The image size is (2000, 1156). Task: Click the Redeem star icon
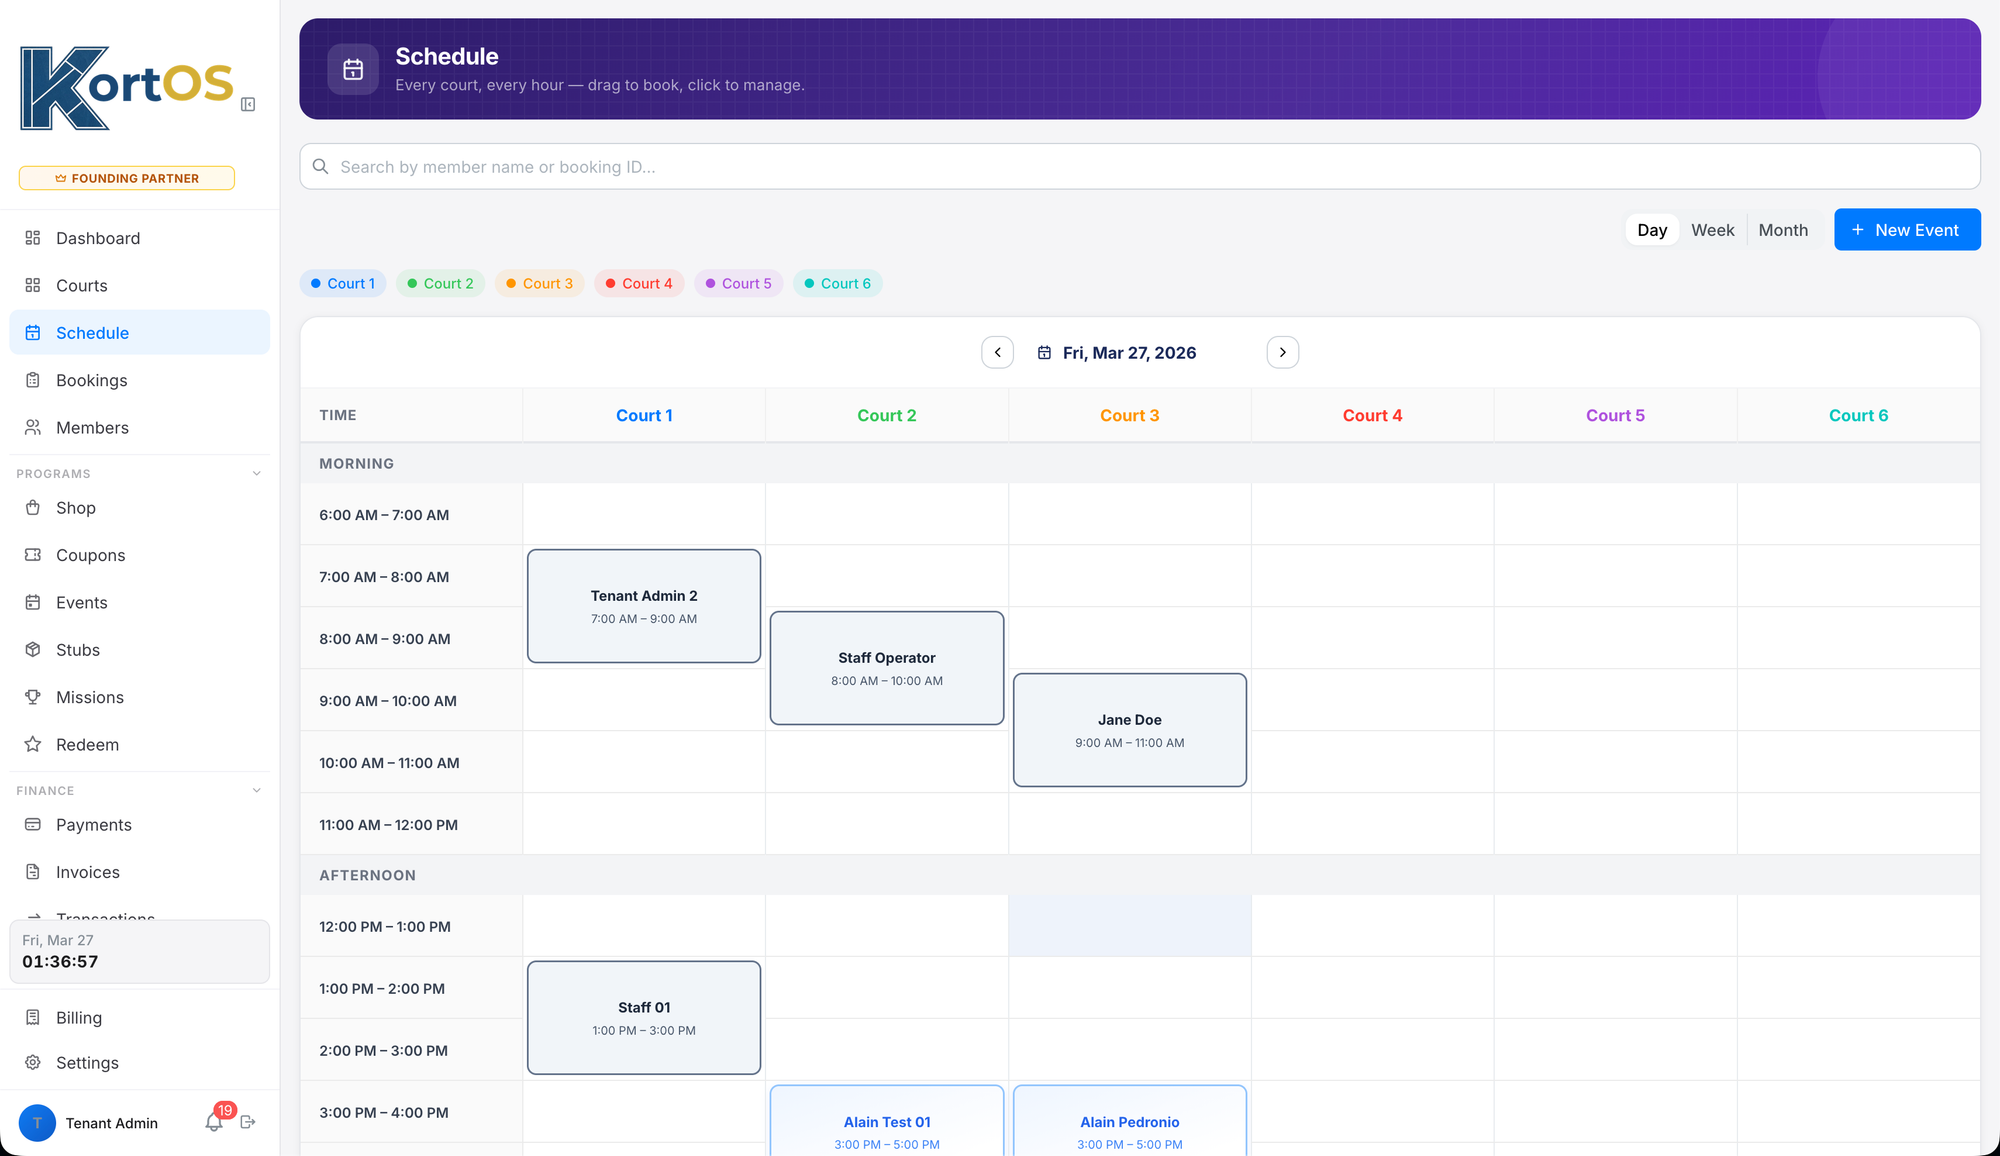33,744
